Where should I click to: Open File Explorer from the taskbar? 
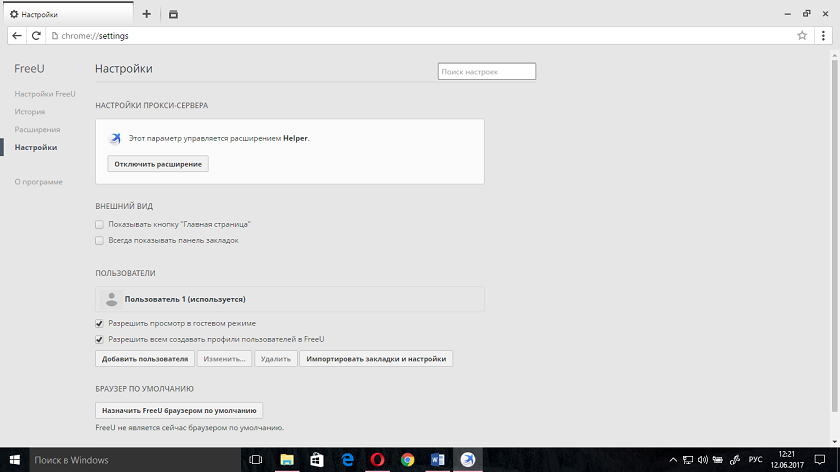click(287, 460)
